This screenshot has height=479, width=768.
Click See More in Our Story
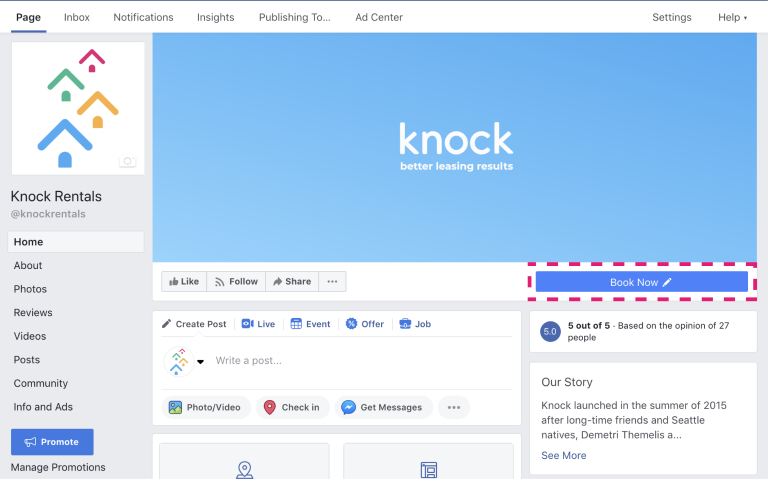[x=564, y=455]
